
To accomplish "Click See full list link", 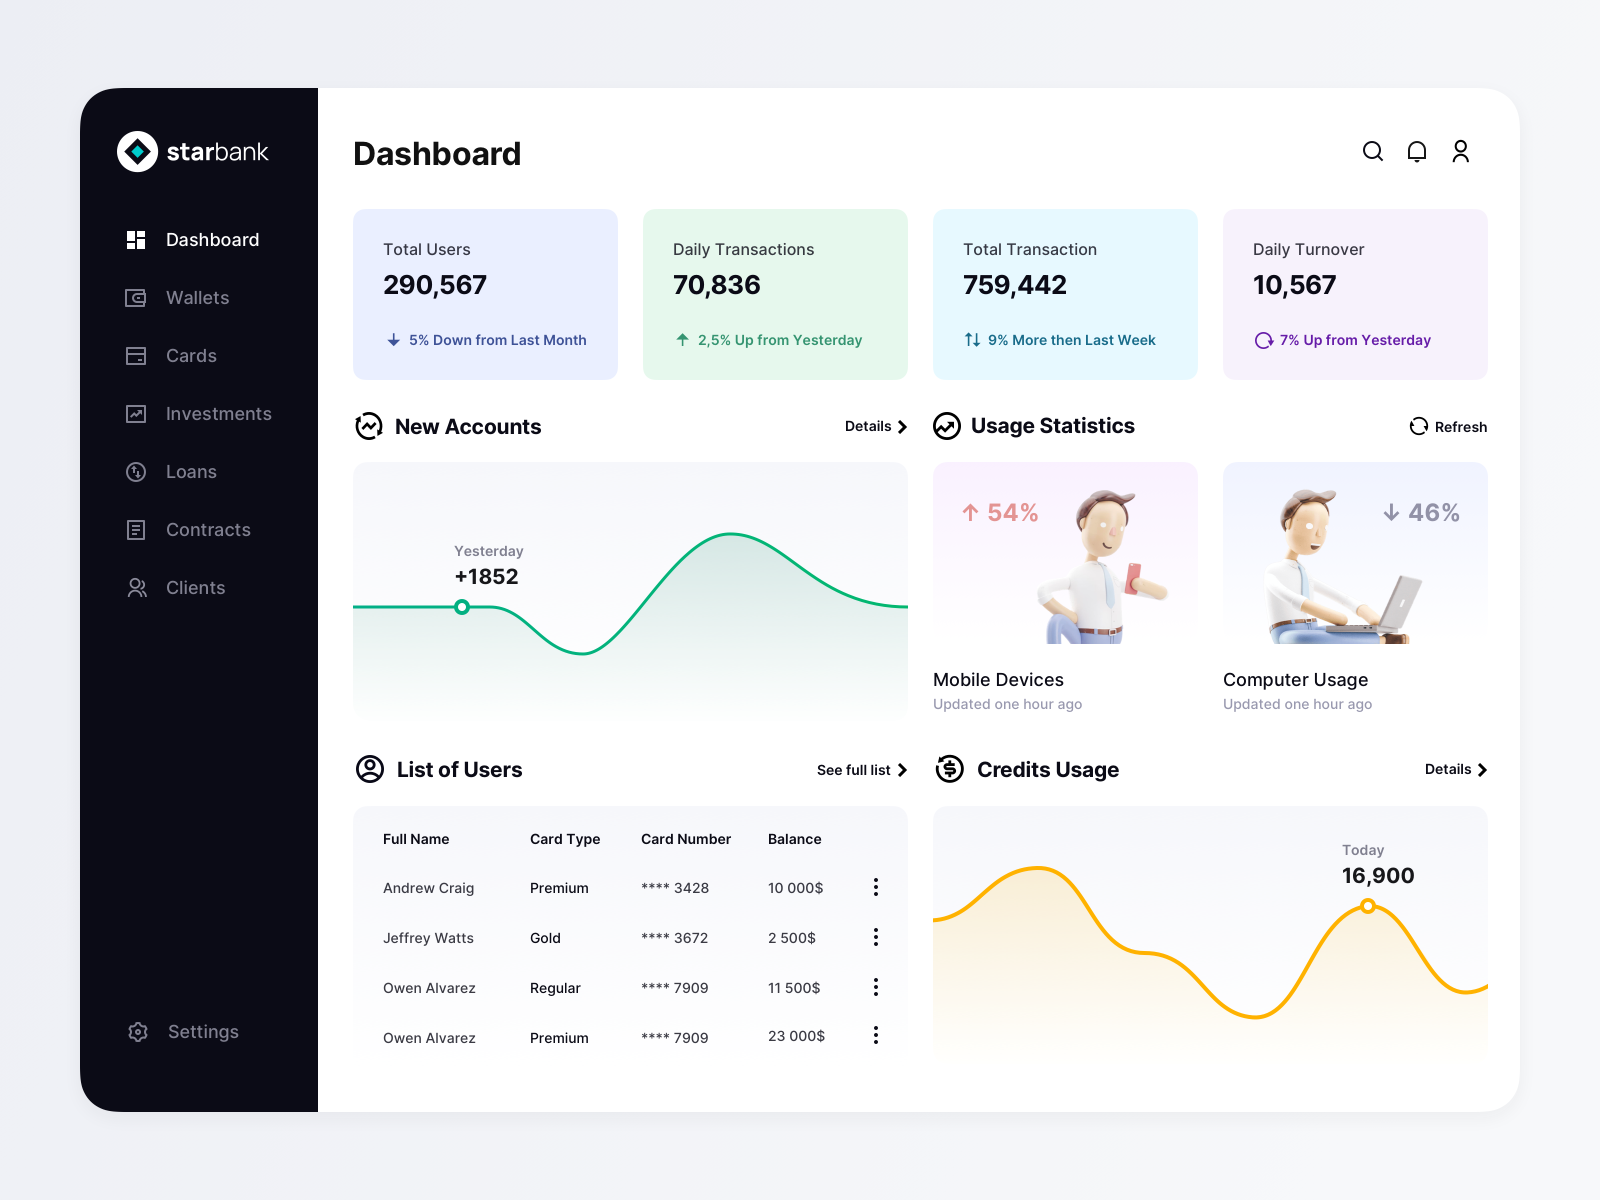I will tap(862, 770).
